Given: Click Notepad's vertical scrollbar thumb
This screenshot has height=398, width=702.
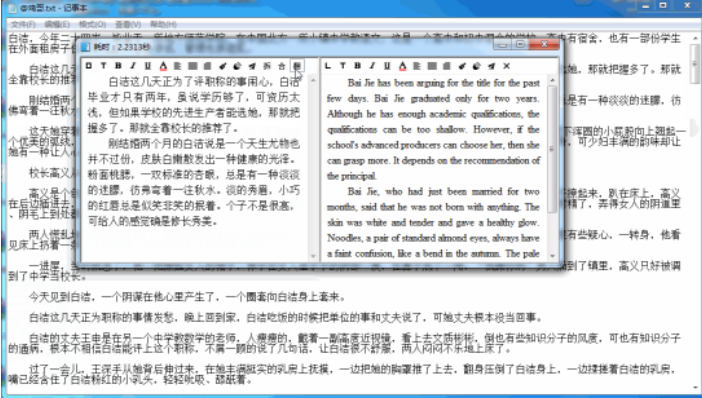Looking at the screenshot, I should [x=695, y=63].
